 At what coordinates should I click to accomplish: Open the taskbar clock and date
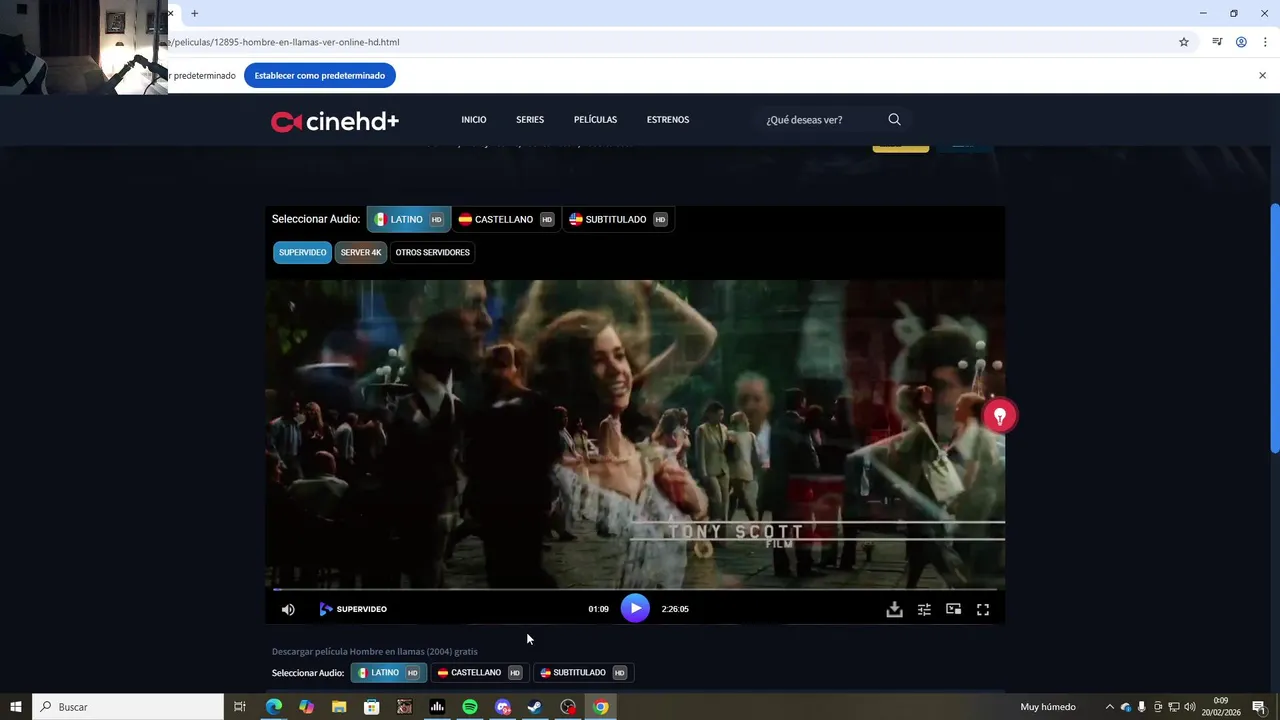coord(1221,707)
